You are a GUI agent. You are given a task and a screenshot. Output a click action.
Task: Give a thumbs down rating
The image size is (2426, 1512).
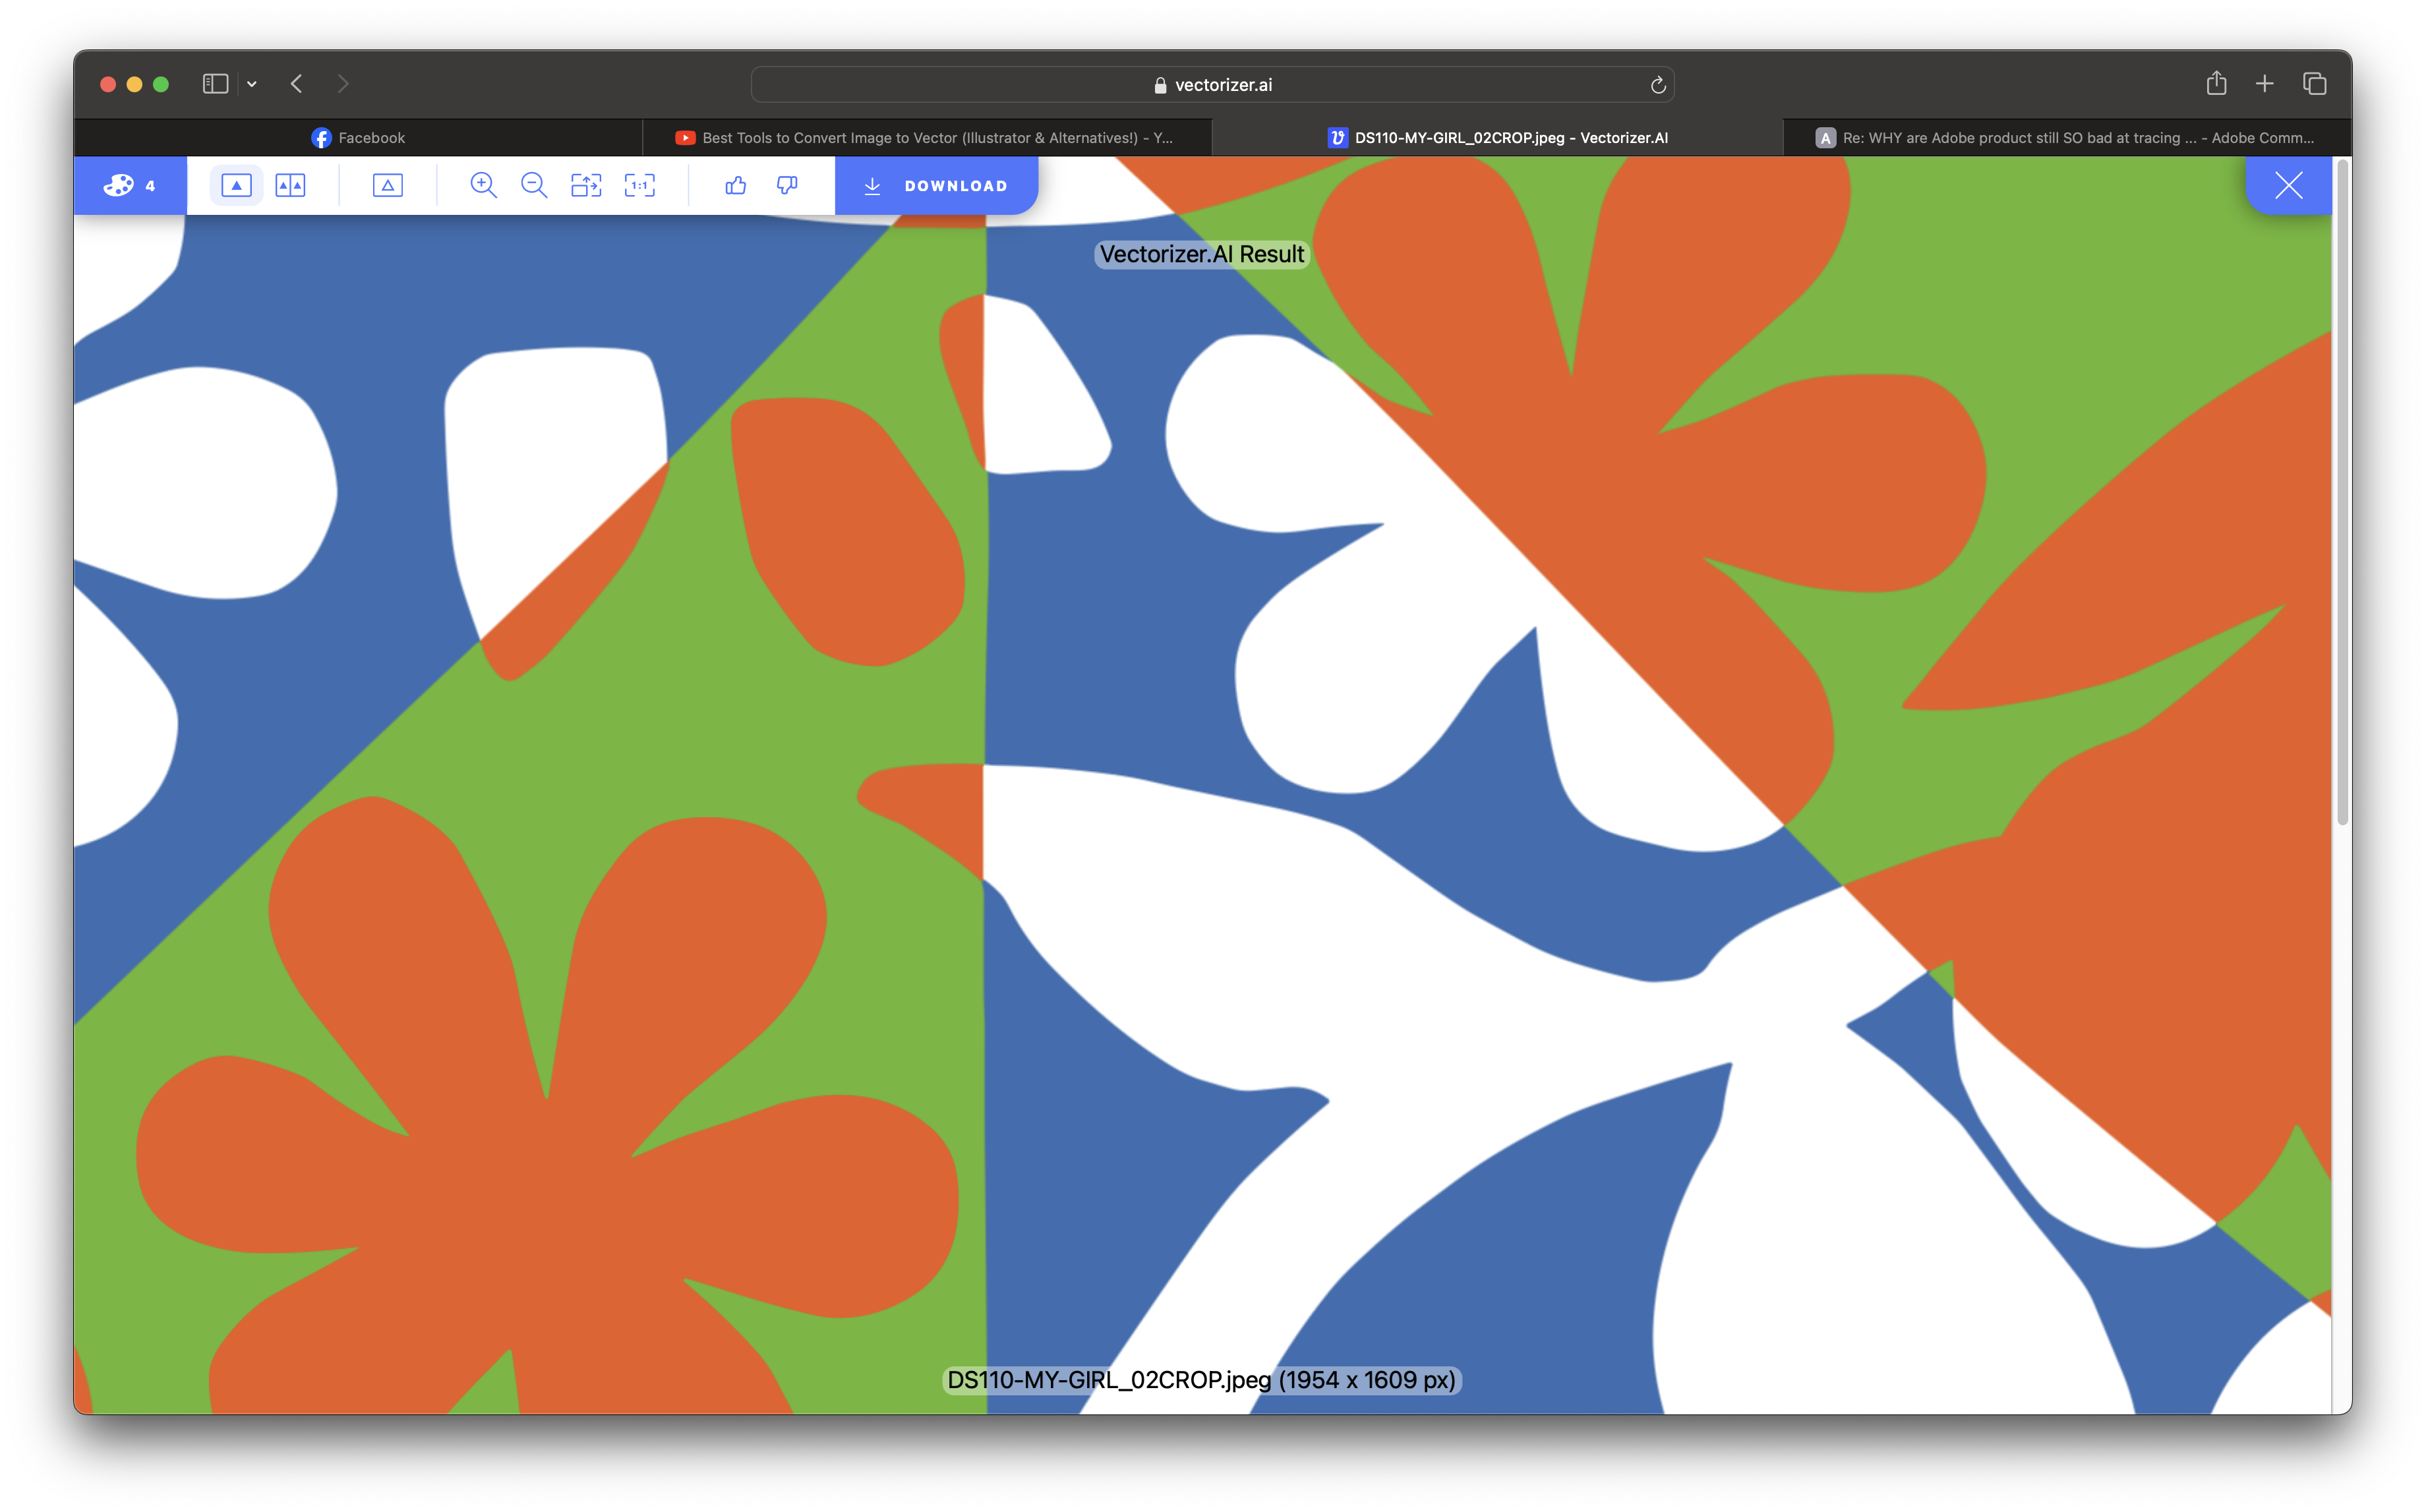click(x=787, y=185)
